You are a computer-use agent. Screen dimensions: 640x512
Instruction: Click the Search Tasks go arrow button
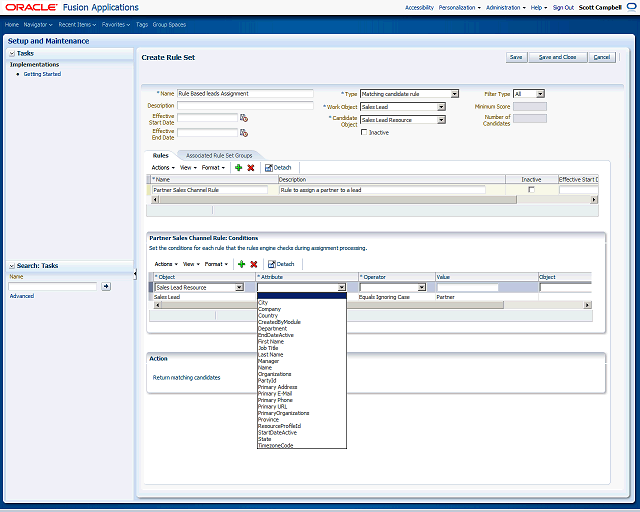pos(106,286)
